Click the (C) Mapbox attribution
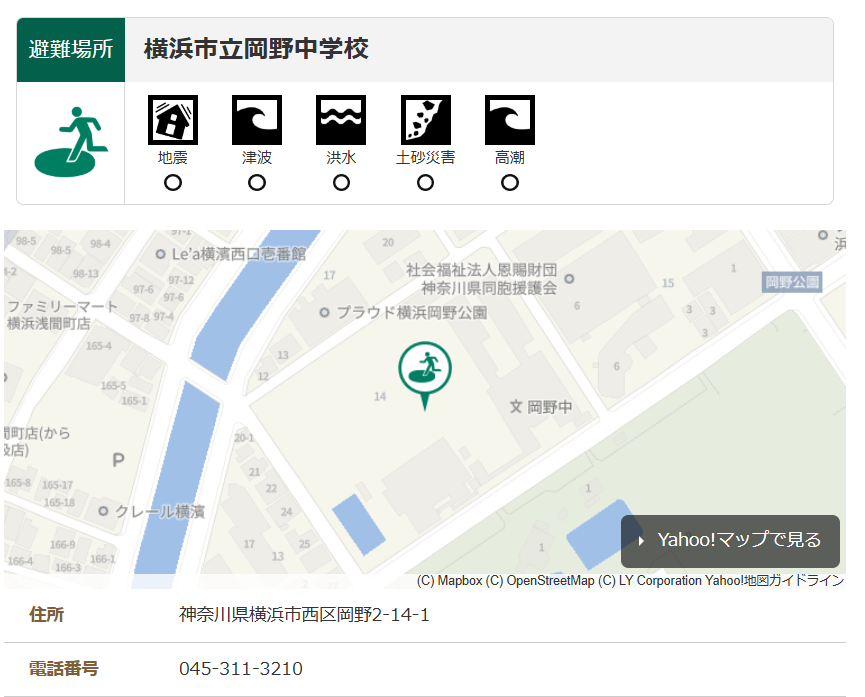This screenshot has width=865, height=697. (450, 581)
